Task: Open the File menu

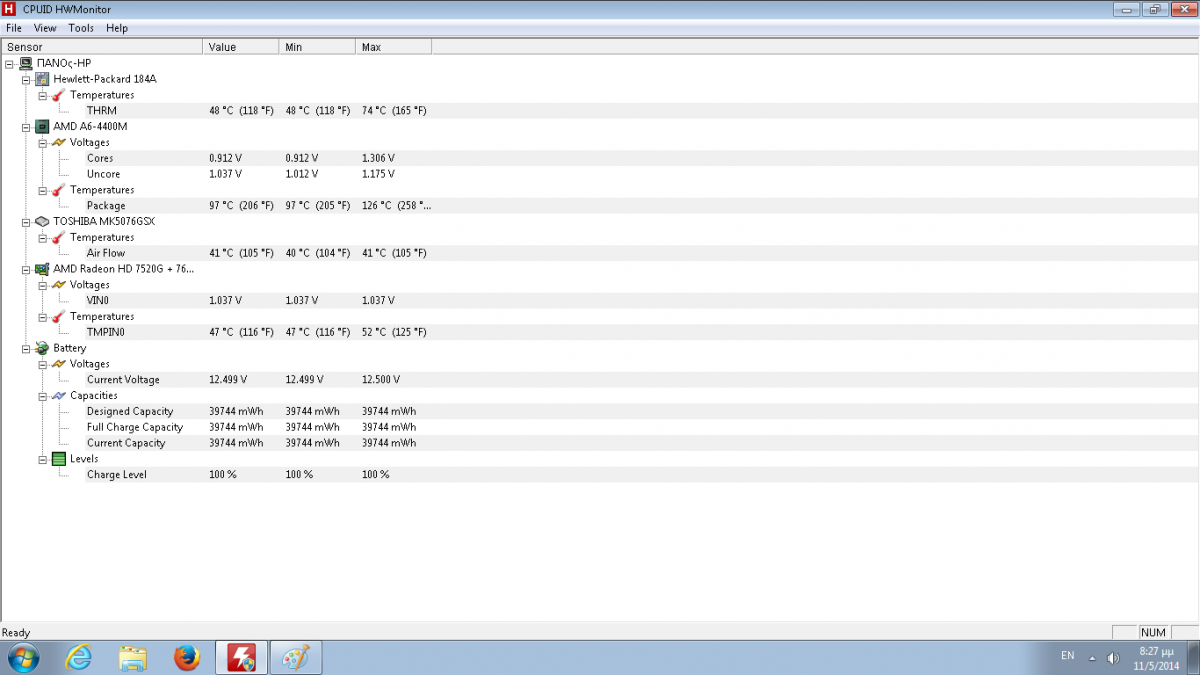Action: pos(14,28)
